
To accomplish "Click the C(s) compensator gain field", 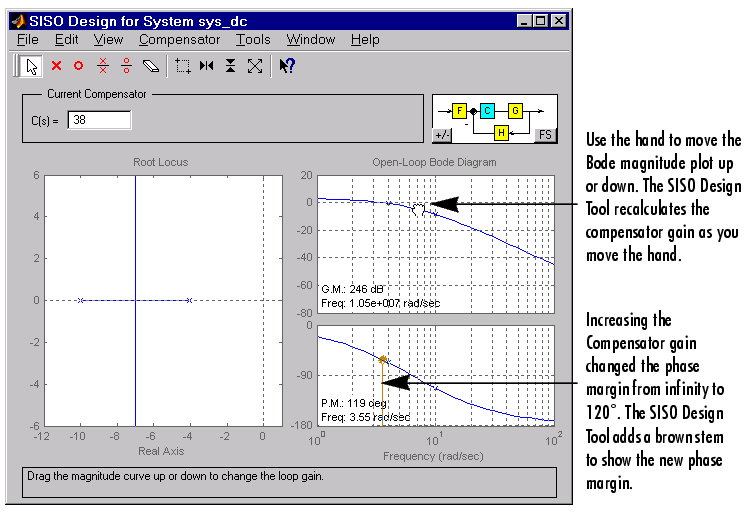I will (x=99, y=120).
